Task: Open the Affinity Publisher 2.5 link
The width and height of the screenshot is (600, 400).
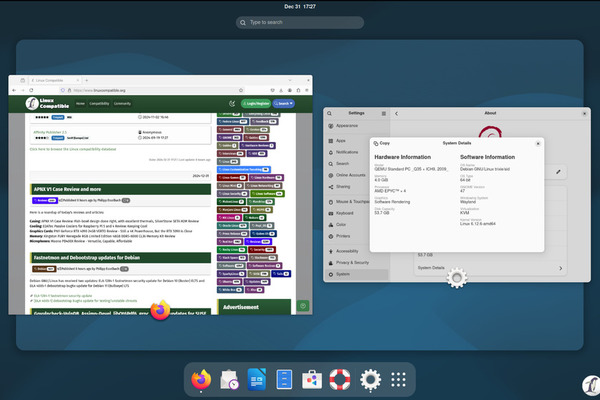Action: (x=50, y=132)
